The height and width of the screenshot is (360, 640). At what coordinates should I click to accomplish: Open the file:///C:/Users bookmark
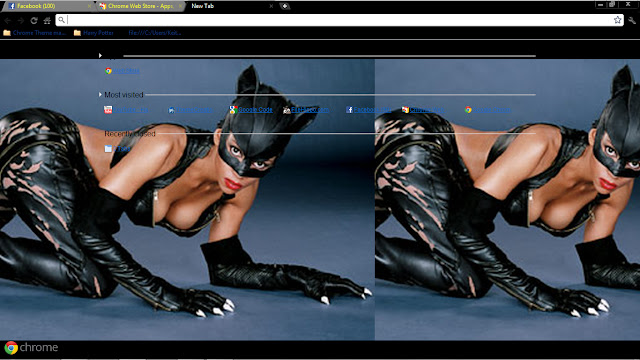pos(154,33)
